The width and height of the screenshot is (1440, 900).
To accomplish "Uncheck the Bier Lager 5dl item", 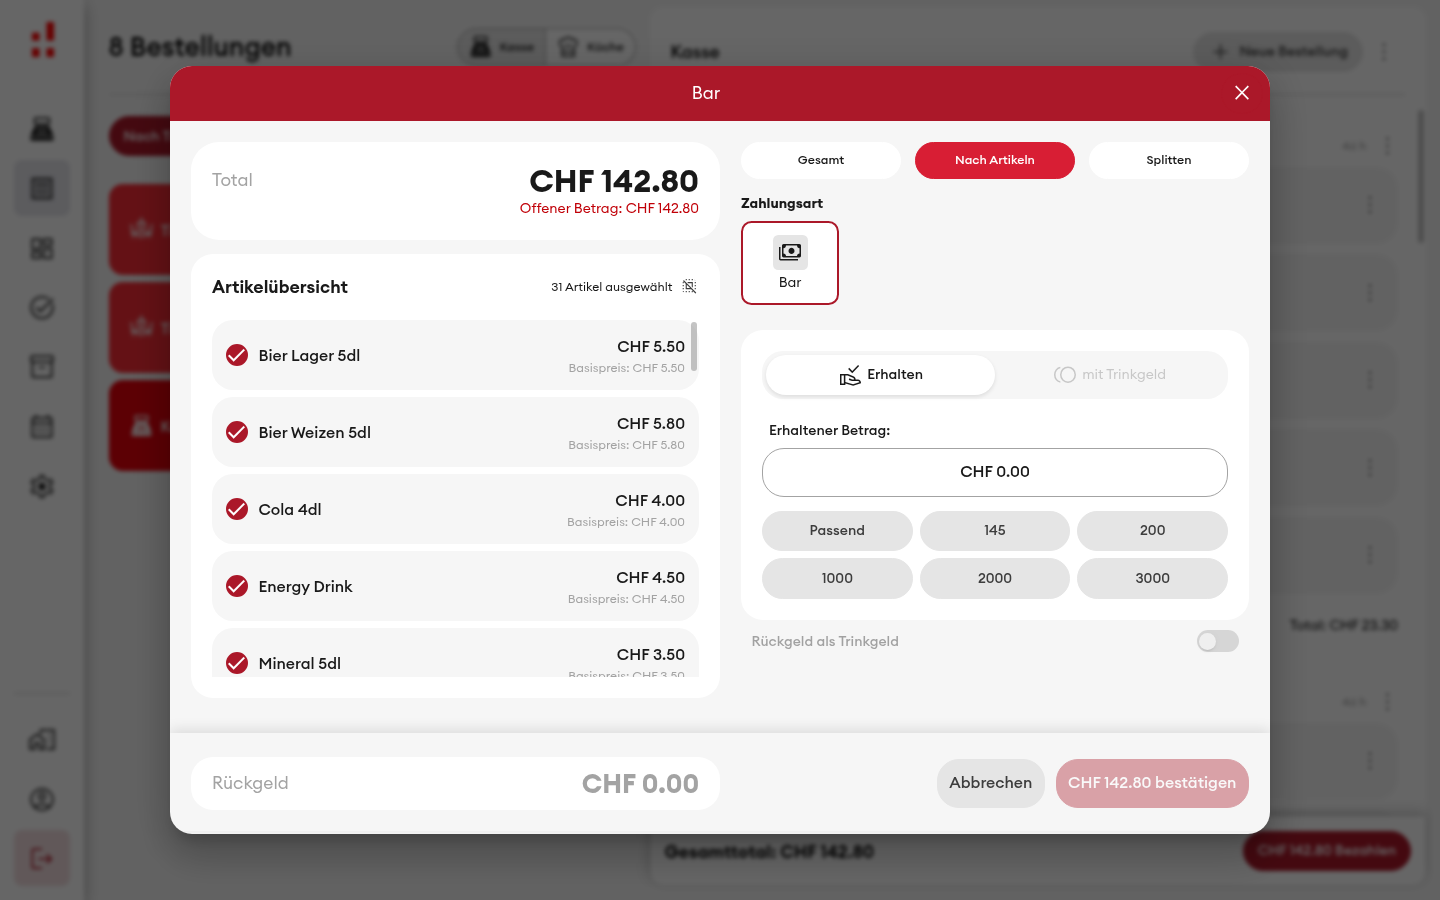I will pos(237,355).
